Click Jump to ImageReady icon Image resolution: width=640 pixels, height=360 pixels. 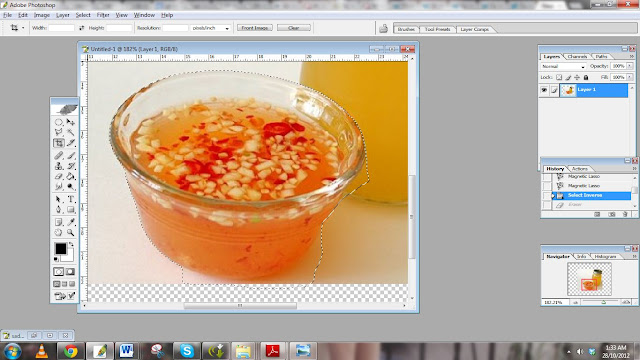click(64, 296)
